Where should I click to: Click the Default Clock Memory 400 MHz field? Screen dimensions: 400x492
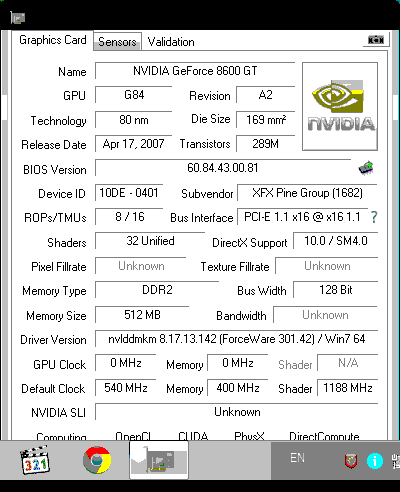pos(238,388)
